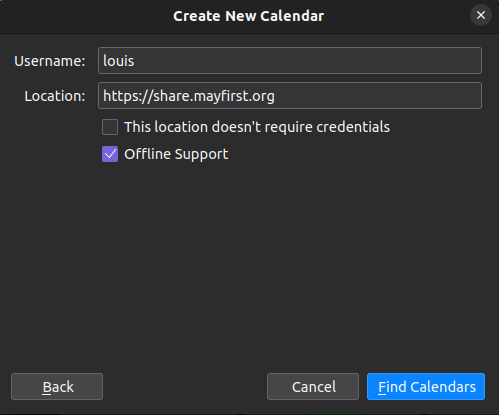Go Back to the previous step

click(x=57, y=387)
